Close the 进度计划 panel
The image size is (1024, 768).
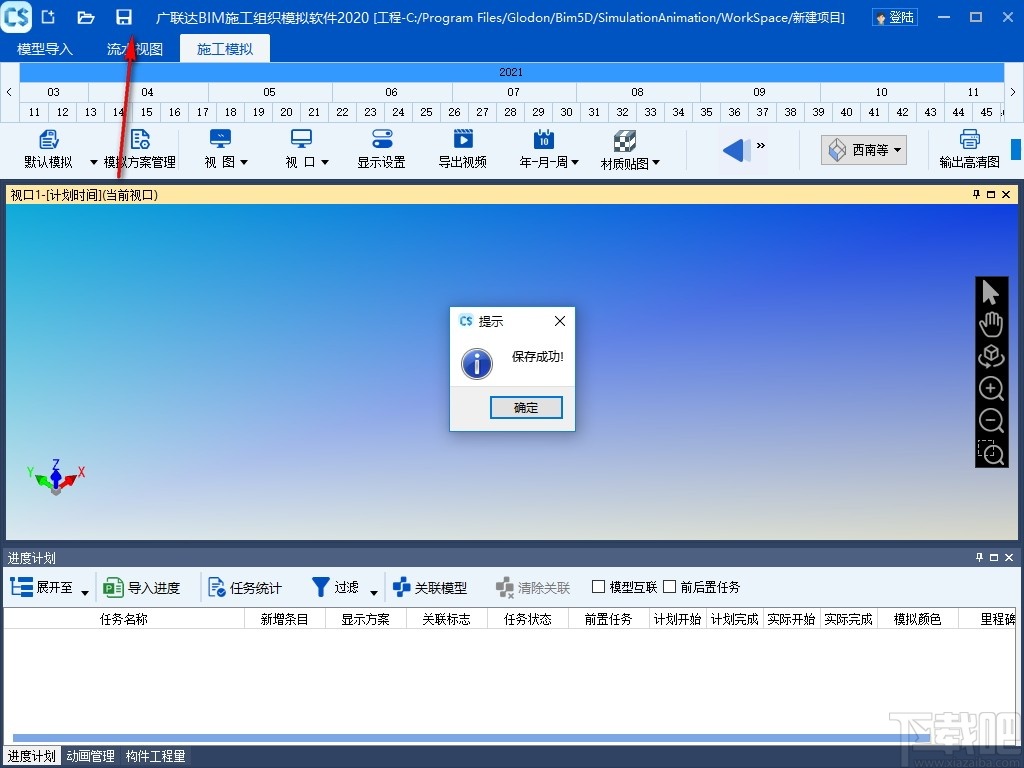[x=1008, y=557]
